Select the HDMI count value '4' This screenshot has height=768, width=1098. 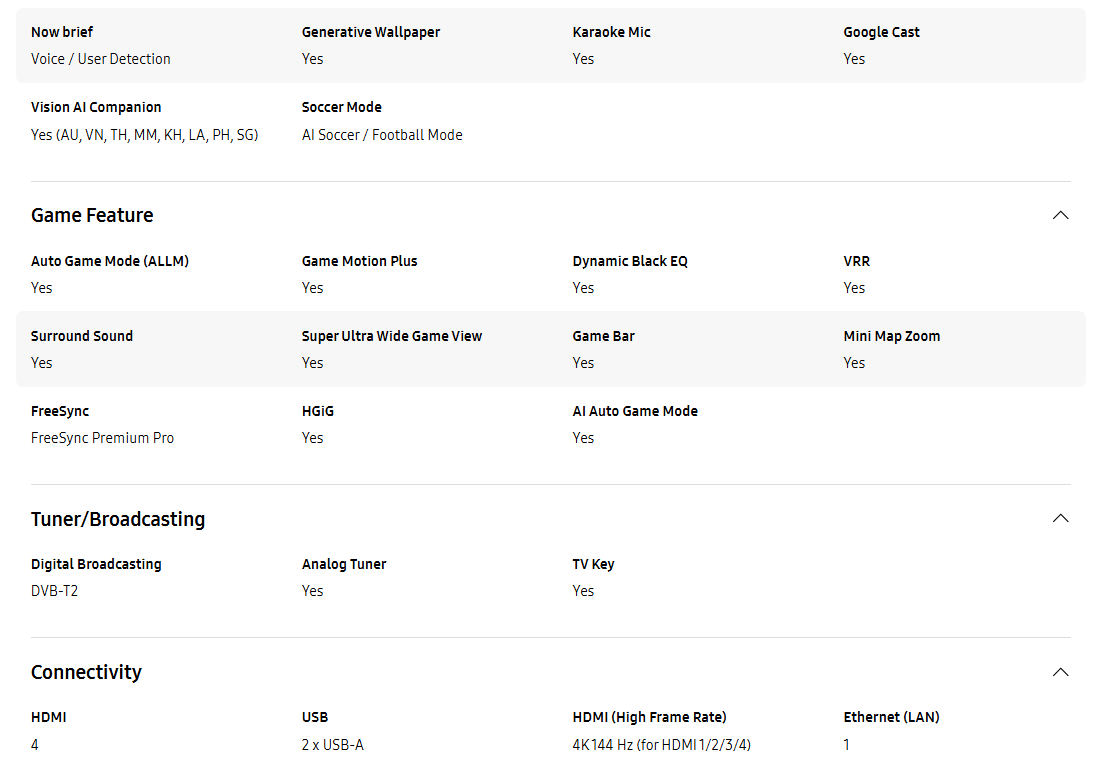click(x=34, y=745)
